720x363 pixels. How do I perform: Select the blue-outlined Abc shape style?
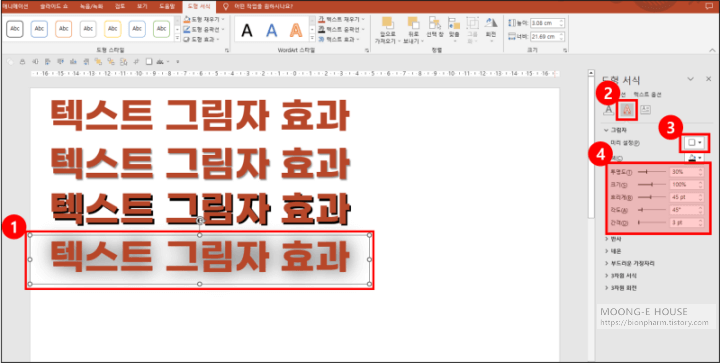coord(39,29)
